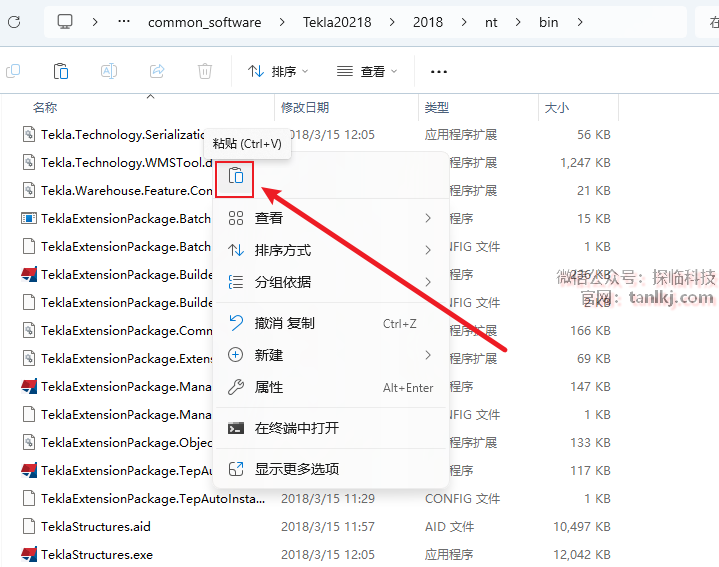Choose 在终端中打开 in the context menu
Image resolution: width=719 pixels, height=567 pixels.
click(x=330, y=428)
